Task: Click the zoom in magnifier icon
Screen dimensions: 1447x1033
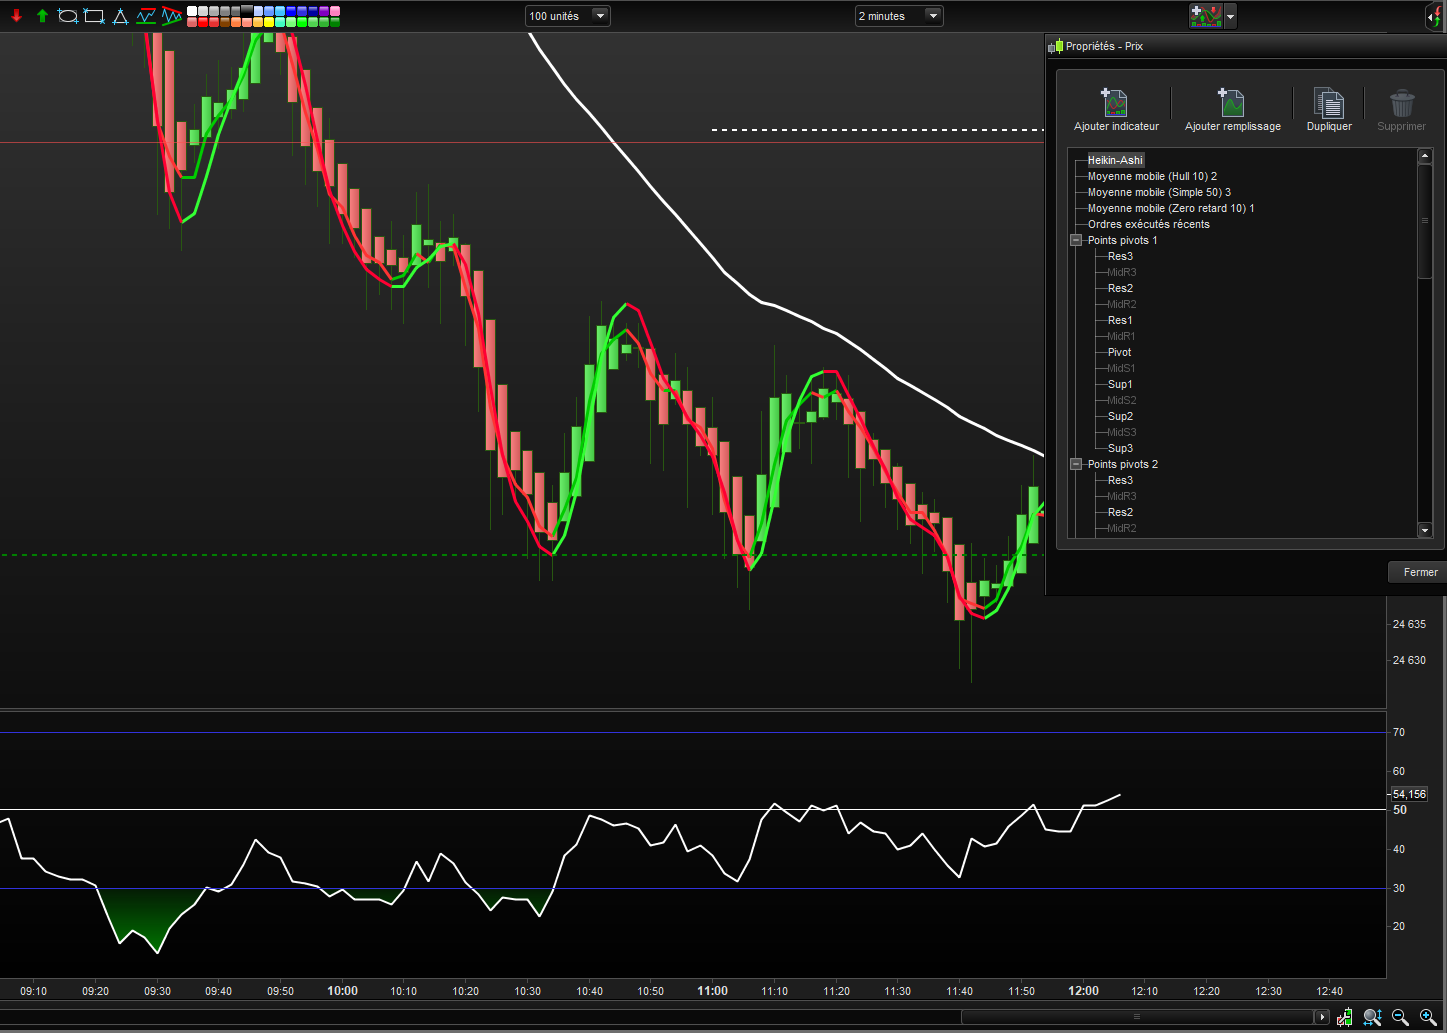Action: click(1427, 1017)
